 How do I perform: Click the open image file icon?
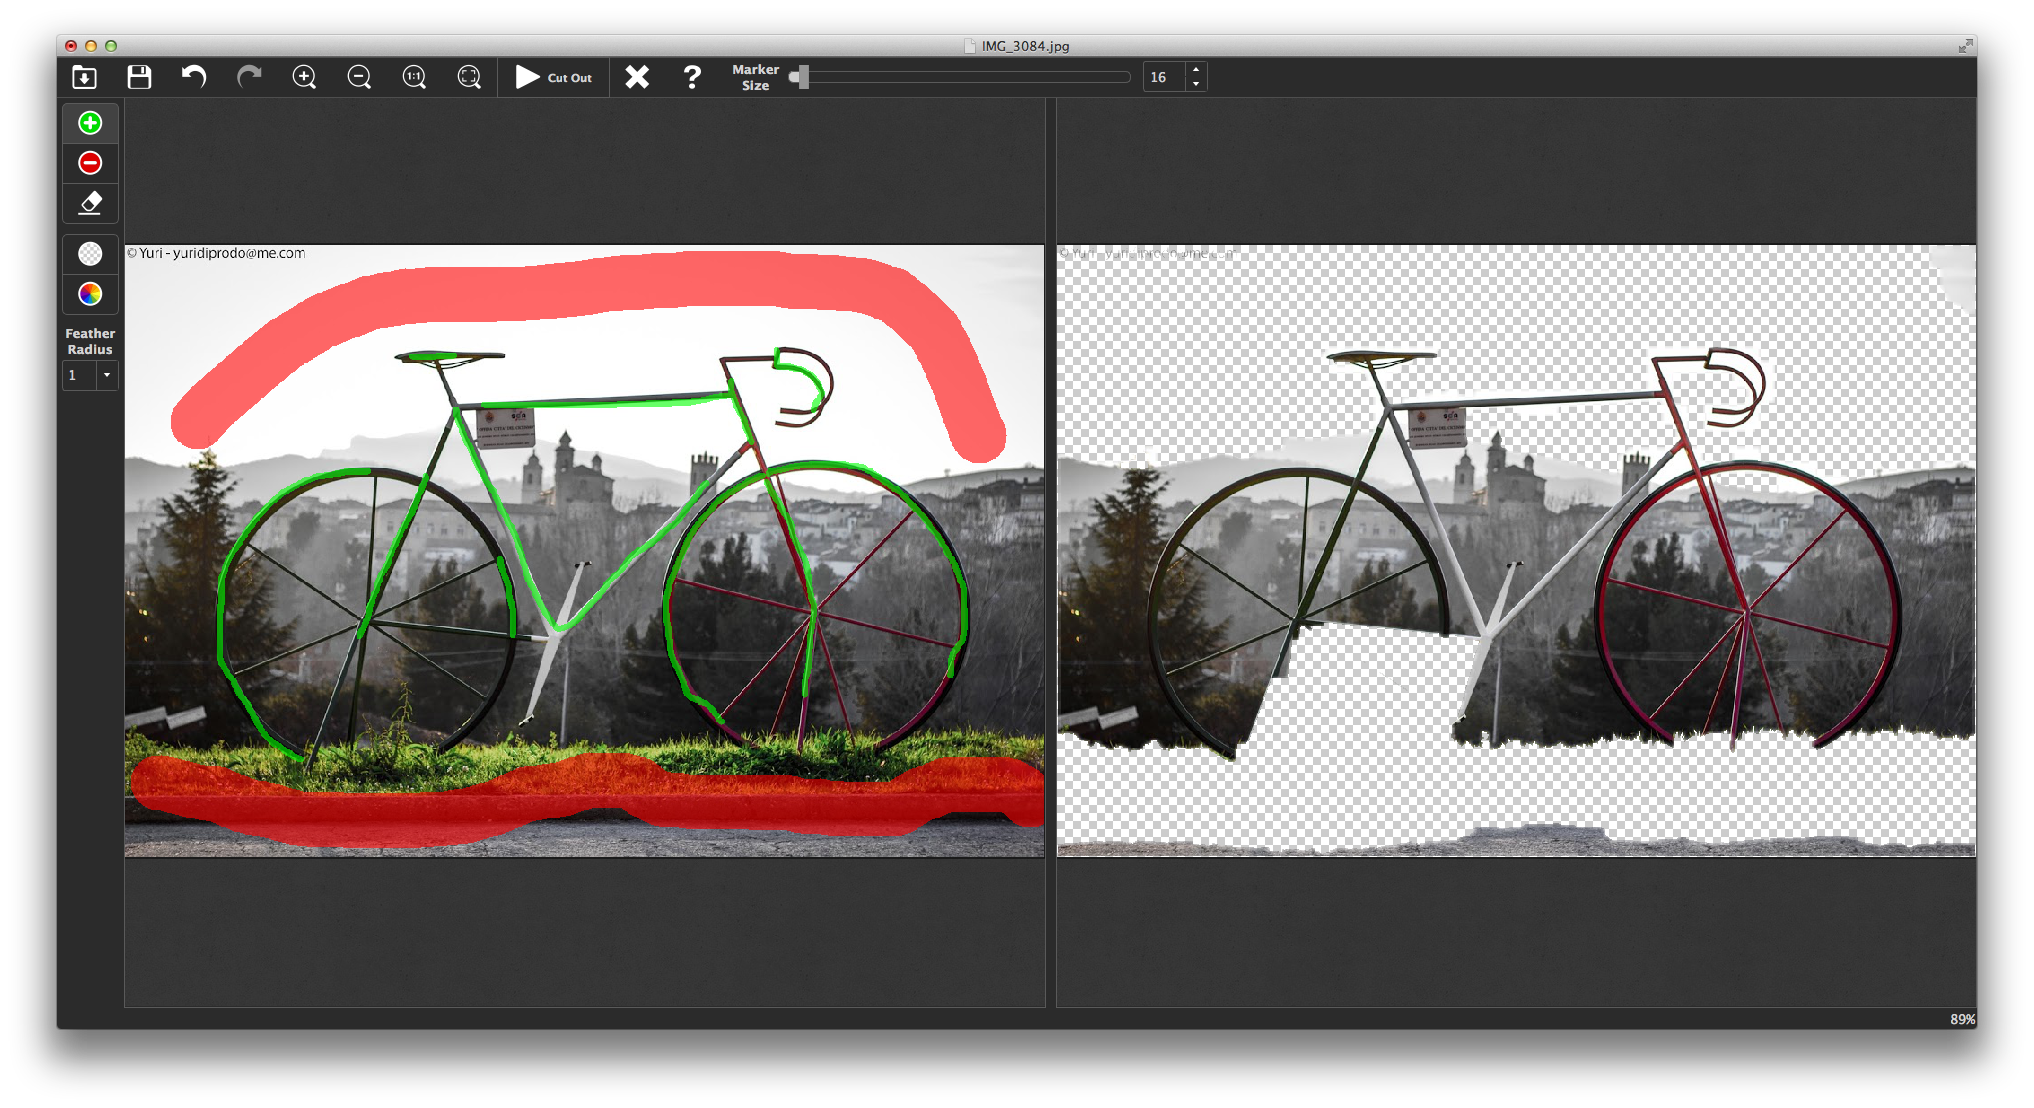[x=85, y=77]
